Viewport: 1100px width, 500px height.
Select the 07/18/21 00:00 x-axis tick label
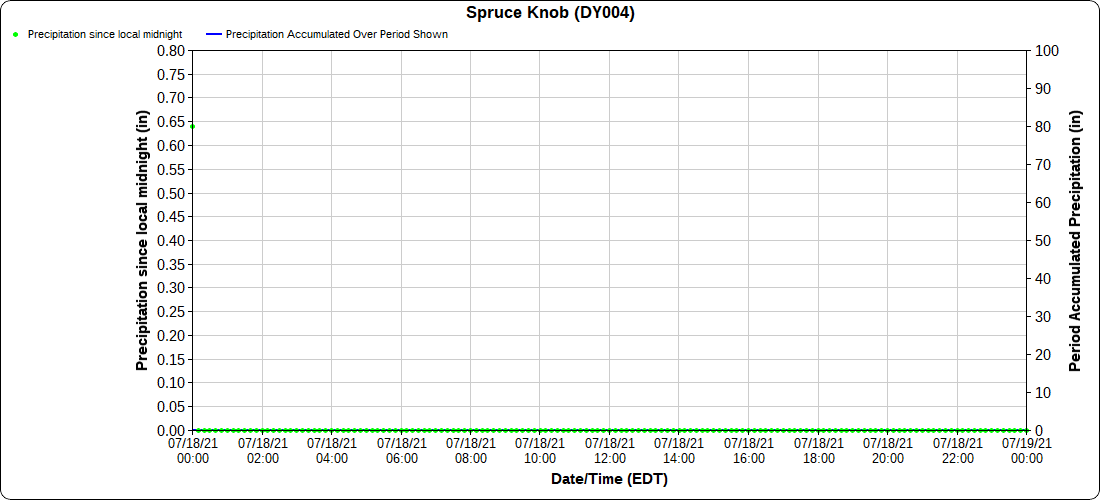click(193, 450)
